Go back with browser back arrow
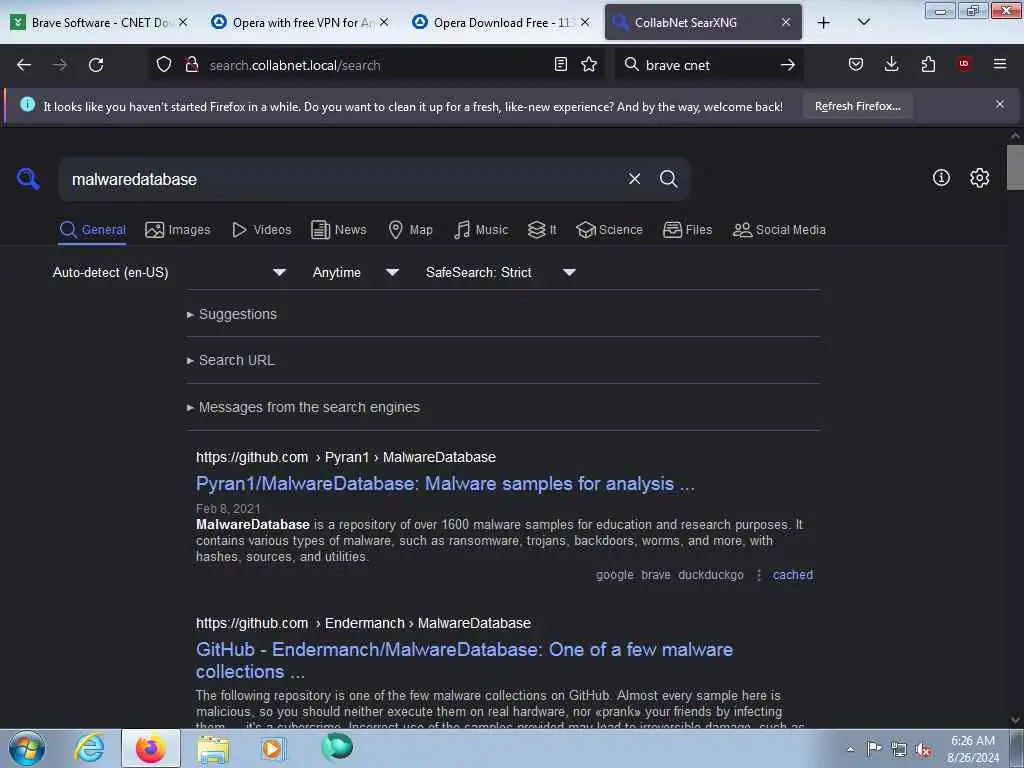Viewport: 1024px width, 768px height. (x=24, y=65)
